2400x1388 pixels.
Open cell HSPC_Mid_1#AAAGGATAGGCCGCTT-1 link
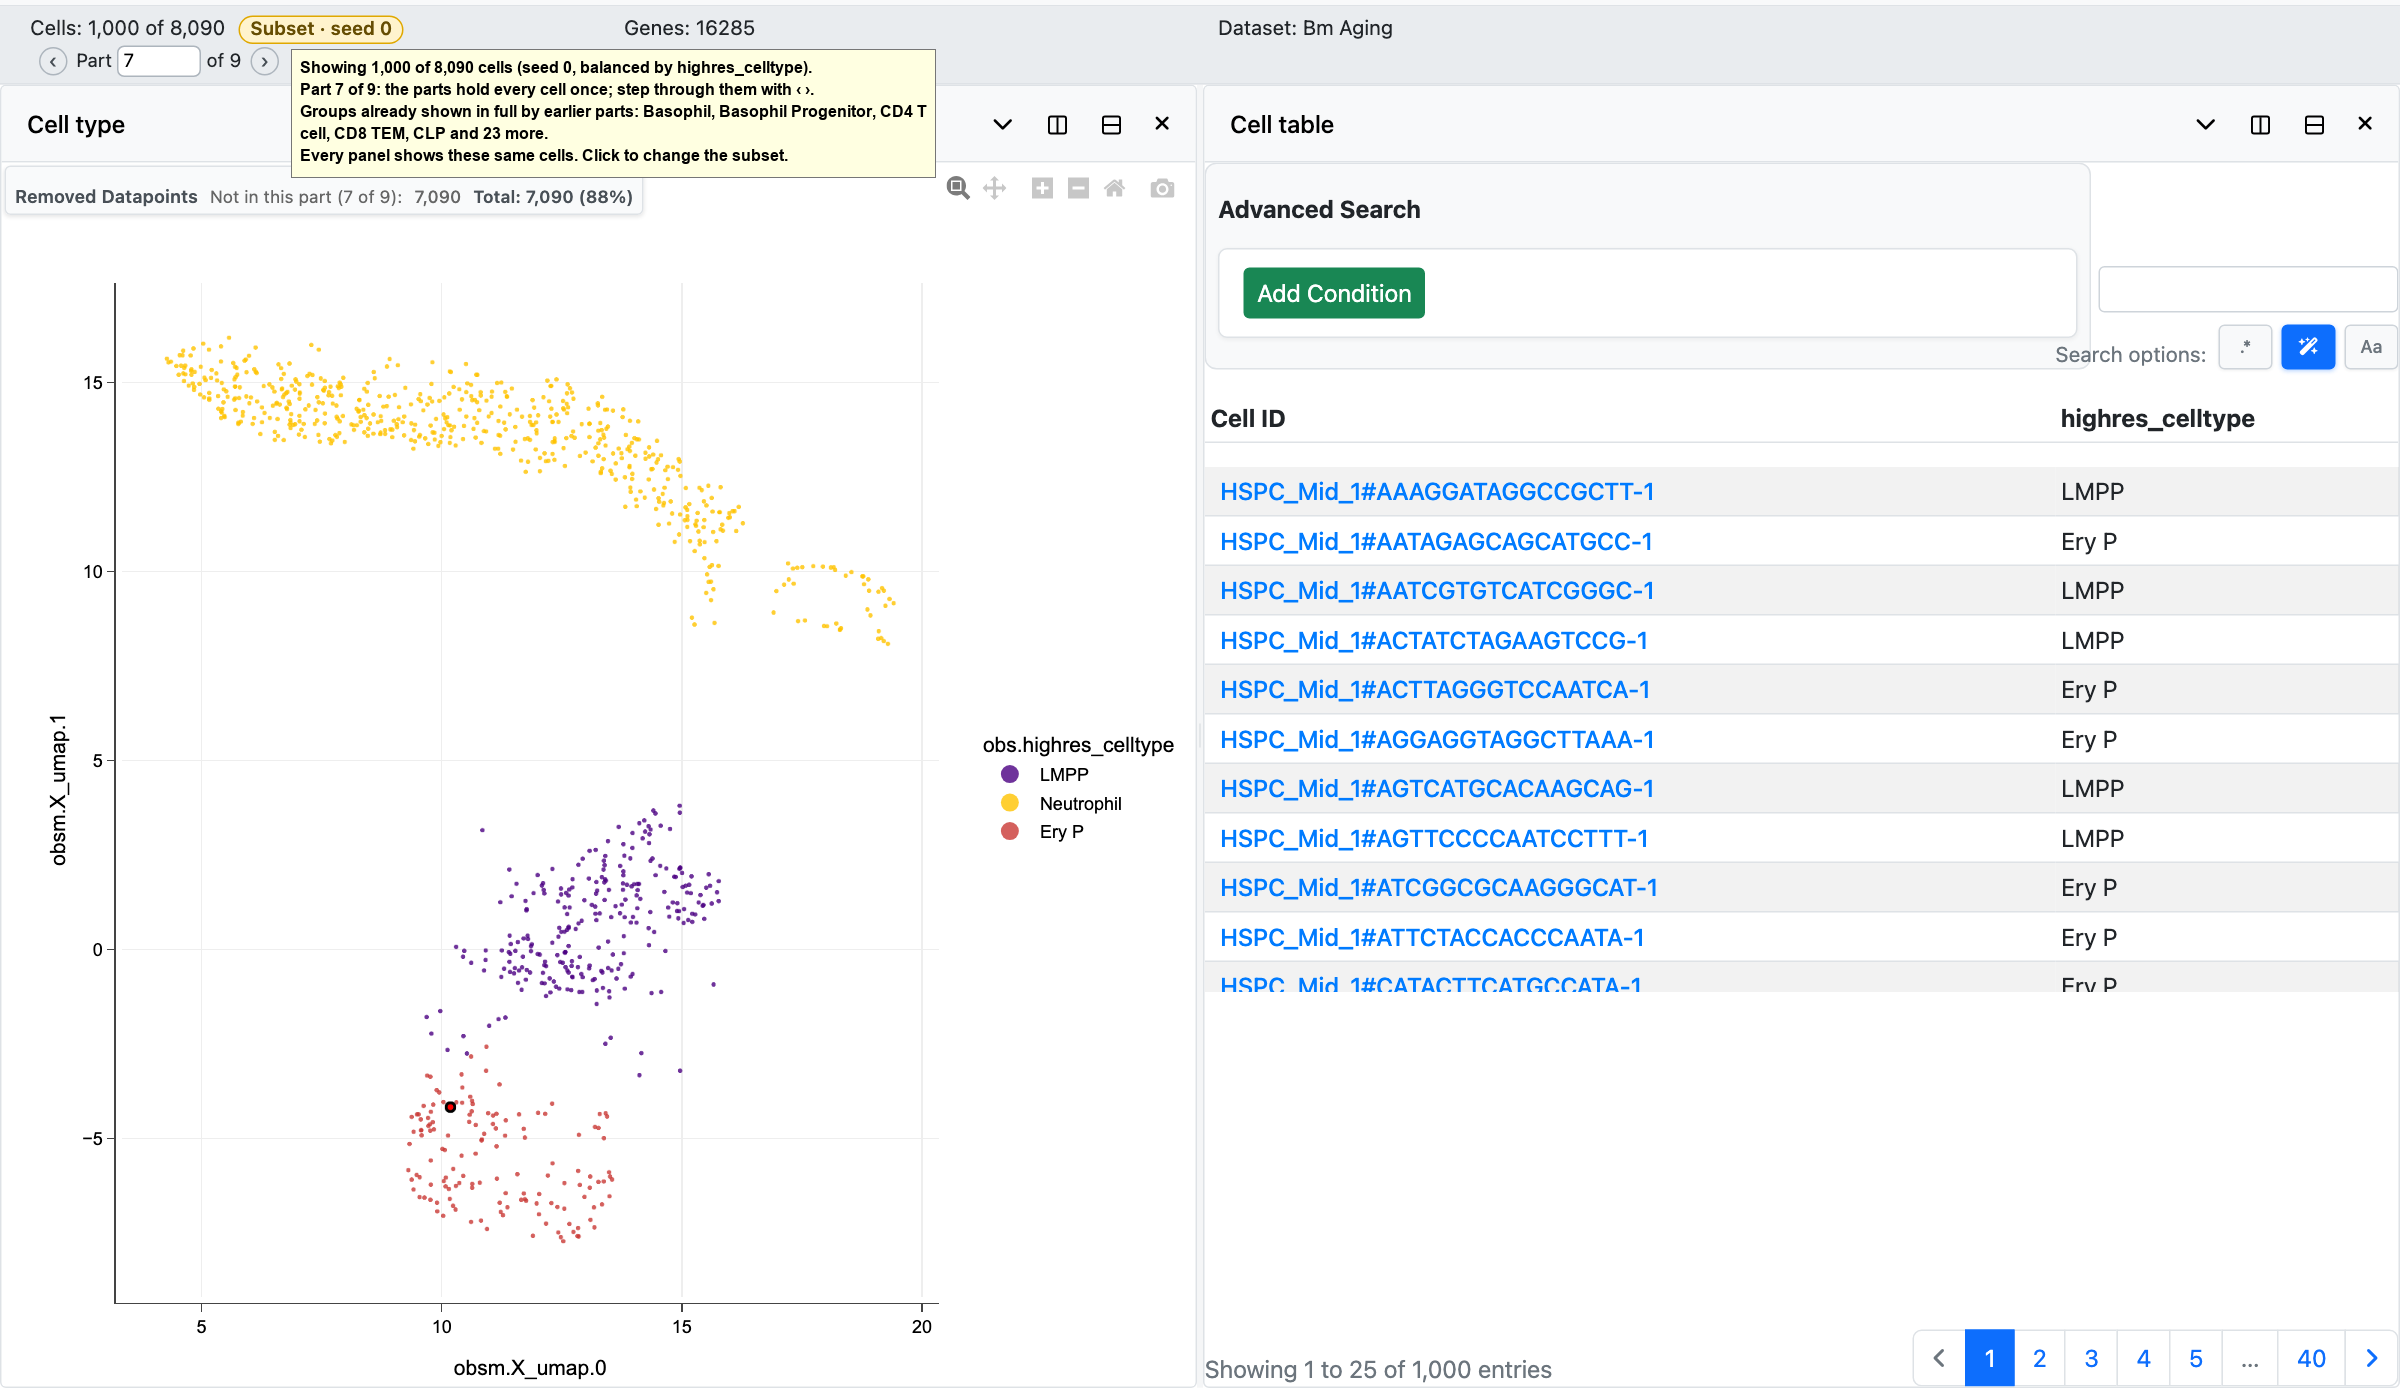(x=1437, y=492)
